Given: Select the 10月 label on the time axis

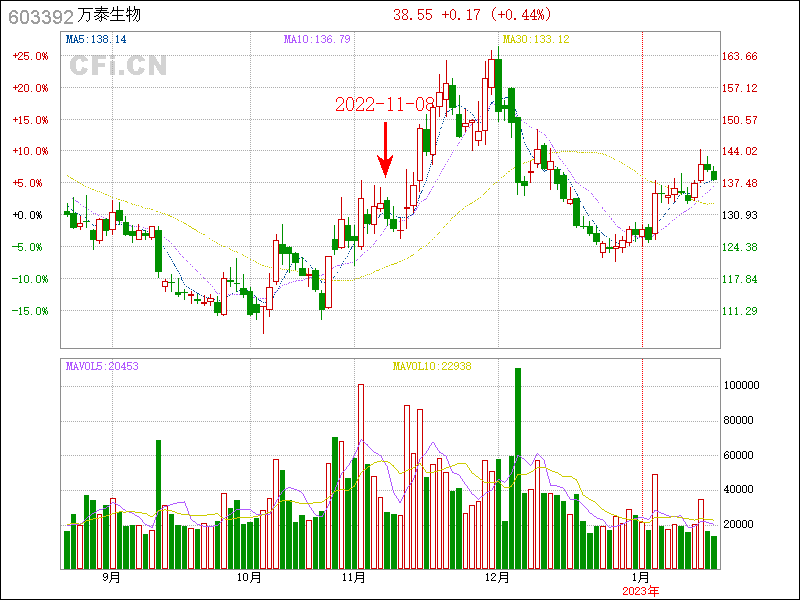Looking at the screenshot, I should click(x=249, y=577).
